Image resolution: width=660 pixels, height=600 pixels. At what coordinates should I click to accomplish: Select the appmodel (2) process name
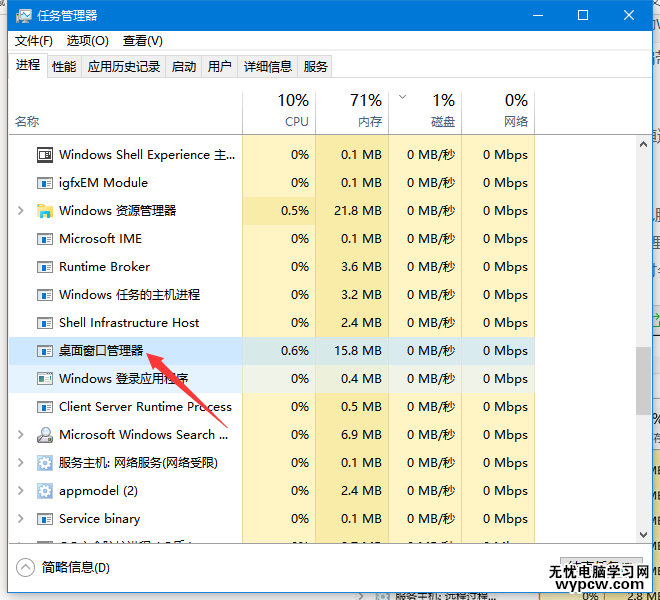click(98, 491)
